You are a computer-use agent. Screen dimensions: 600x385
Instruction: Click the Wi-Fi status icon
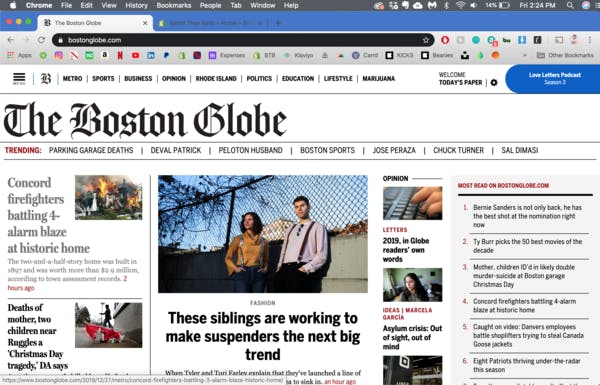coord(461,5)
